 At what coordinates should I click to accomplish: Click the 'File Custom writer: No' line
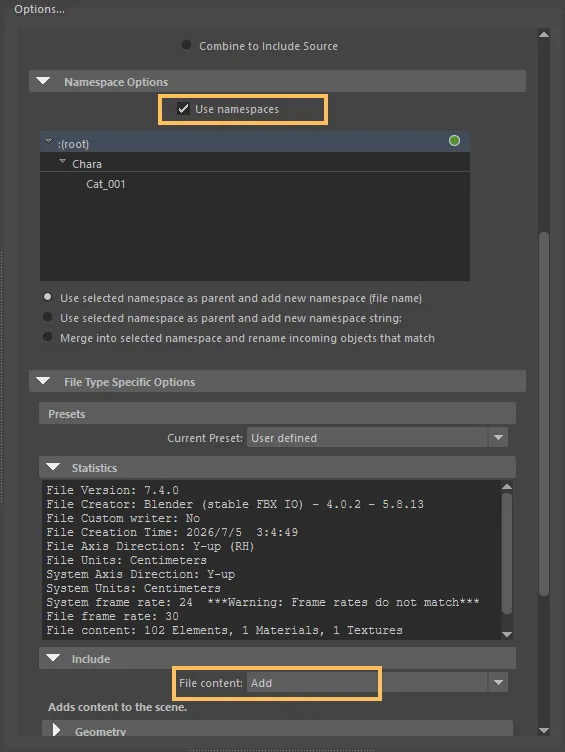[x=123, y=518]
